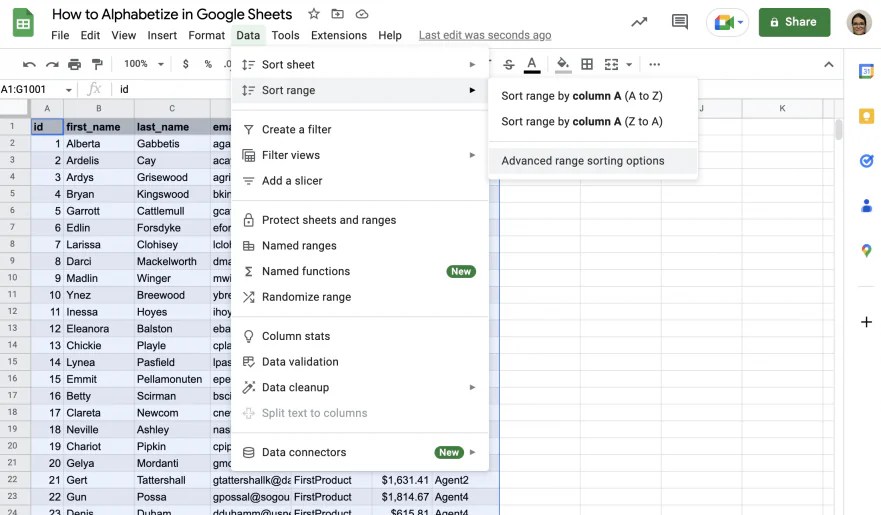Open Contacts side panel
Screen dimensions: 881x515
pos(866,206)
